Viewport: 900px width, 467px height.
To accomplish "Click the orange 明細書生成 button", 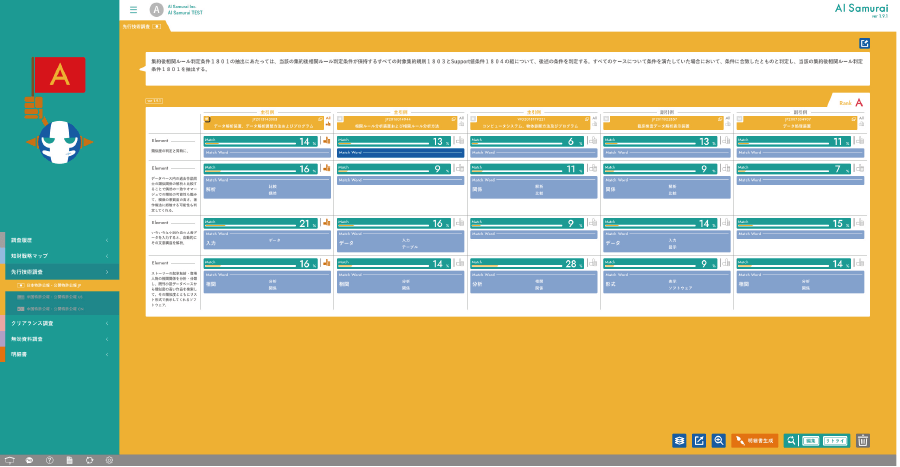I will point(755,439).
